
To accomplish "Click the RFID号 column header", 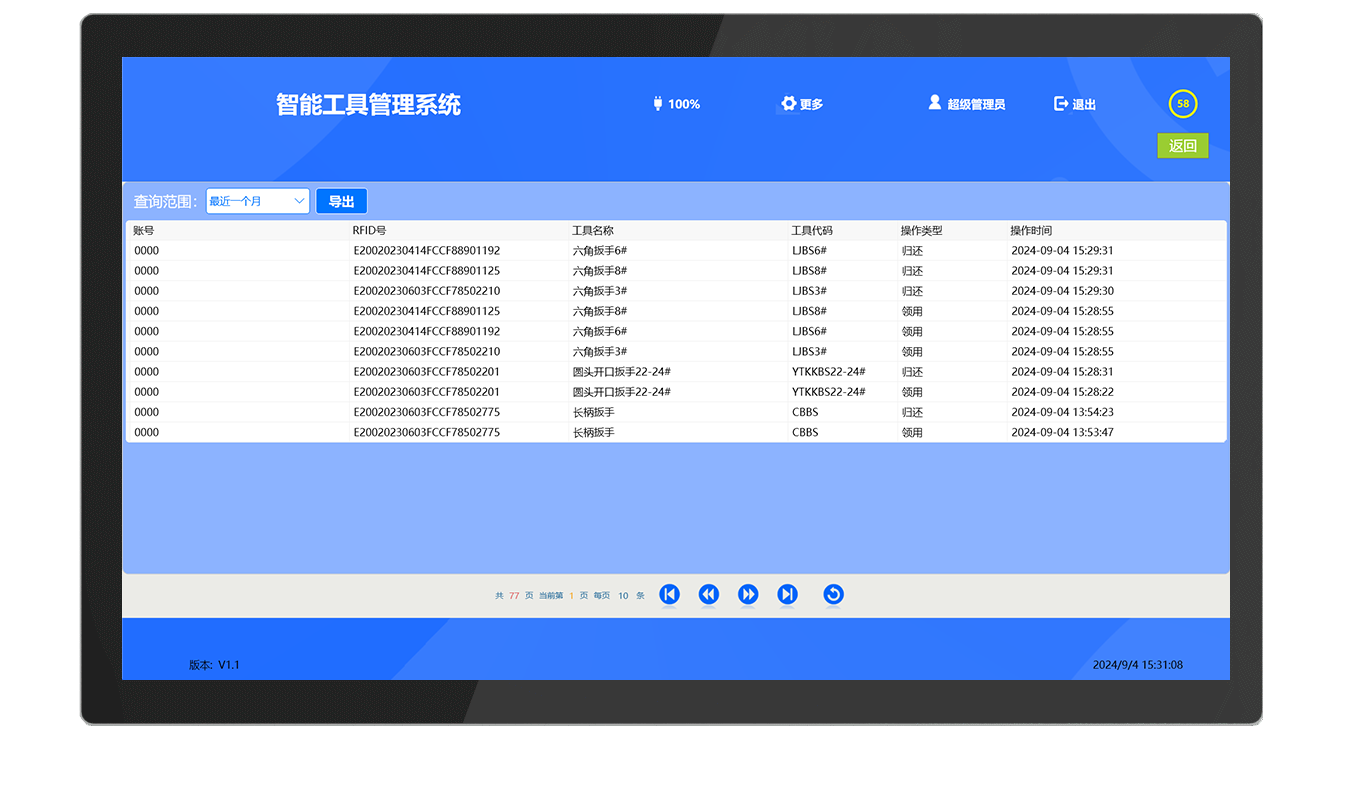I will pyautogui.click(x=369, y=231).
